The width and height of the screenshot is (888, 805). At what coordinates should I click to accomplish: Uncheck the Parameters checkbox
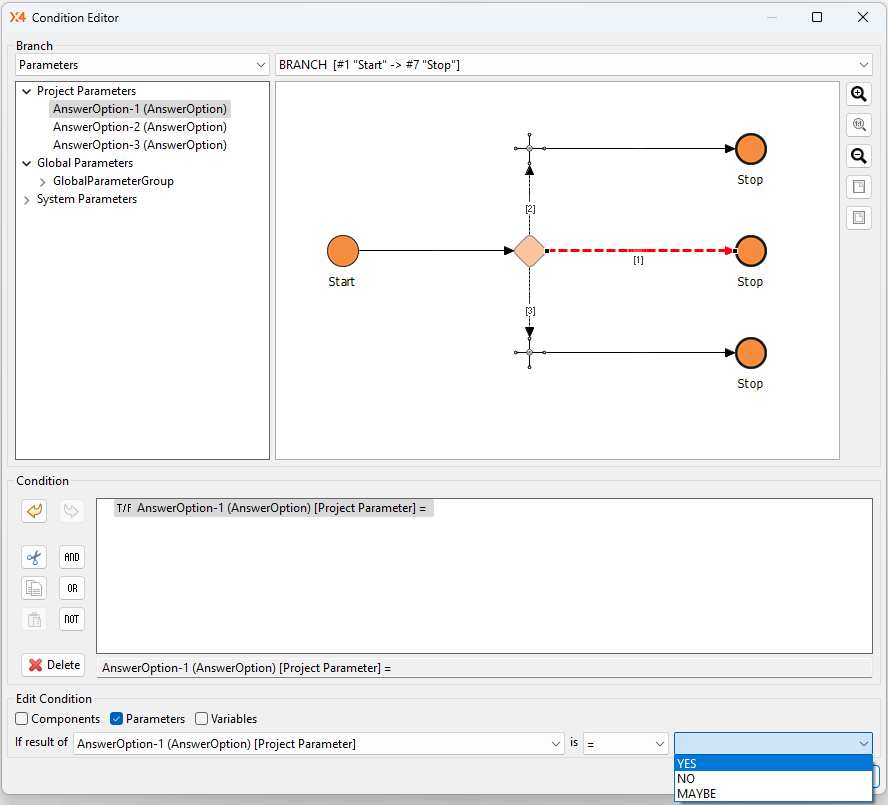click(x=116, y=719)
